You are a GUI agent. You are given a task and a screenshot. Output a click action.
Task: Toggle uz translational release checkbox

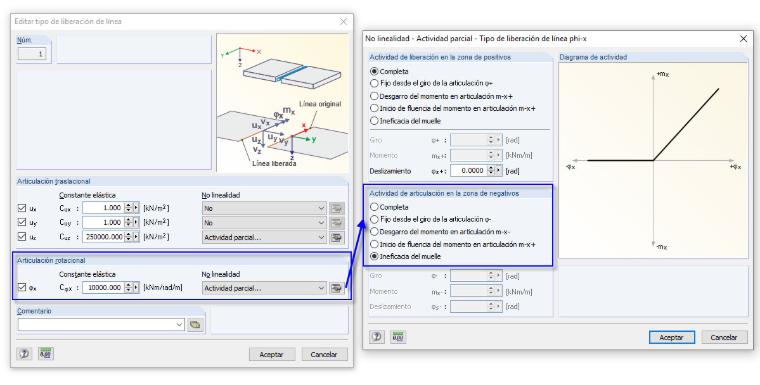point(21,237)
